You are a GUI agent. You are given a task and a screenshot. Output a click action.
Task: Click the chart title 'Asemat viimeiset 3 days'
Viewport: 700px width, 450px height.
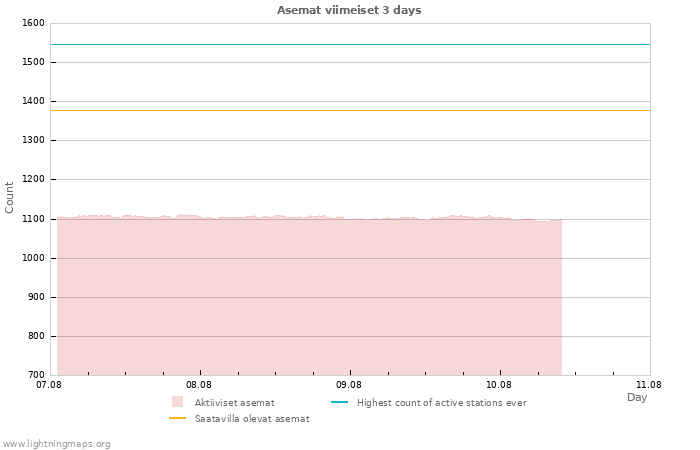point(349,10)
